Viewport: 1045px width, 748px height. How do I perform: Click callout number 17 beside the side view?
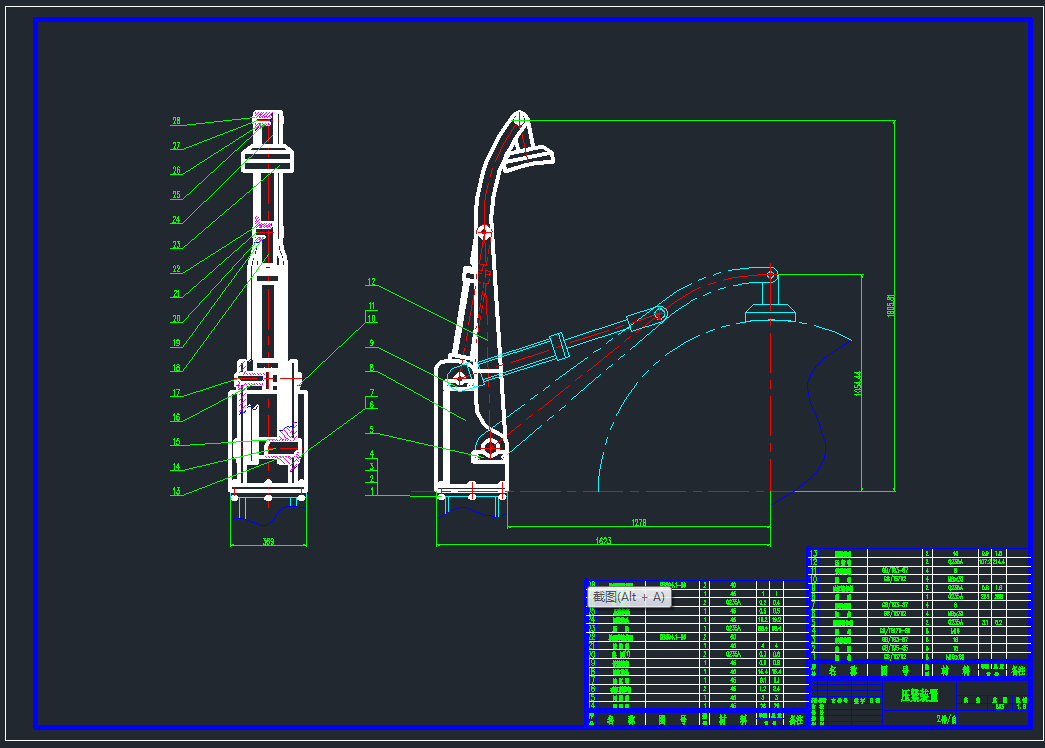(x=176, y=393)
